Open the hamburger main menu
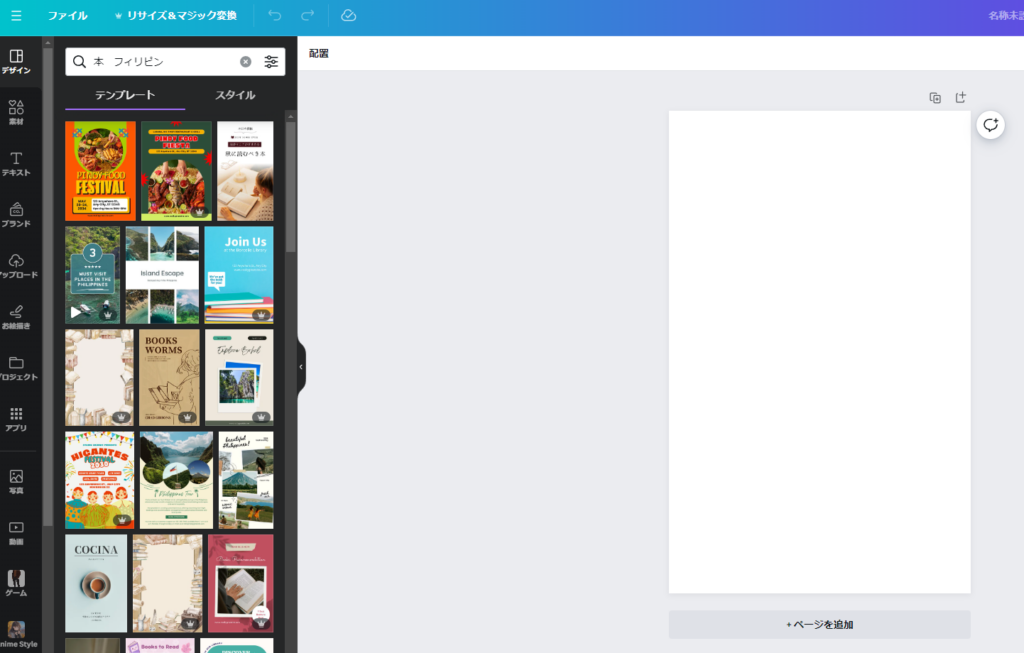 pos(16,16)
